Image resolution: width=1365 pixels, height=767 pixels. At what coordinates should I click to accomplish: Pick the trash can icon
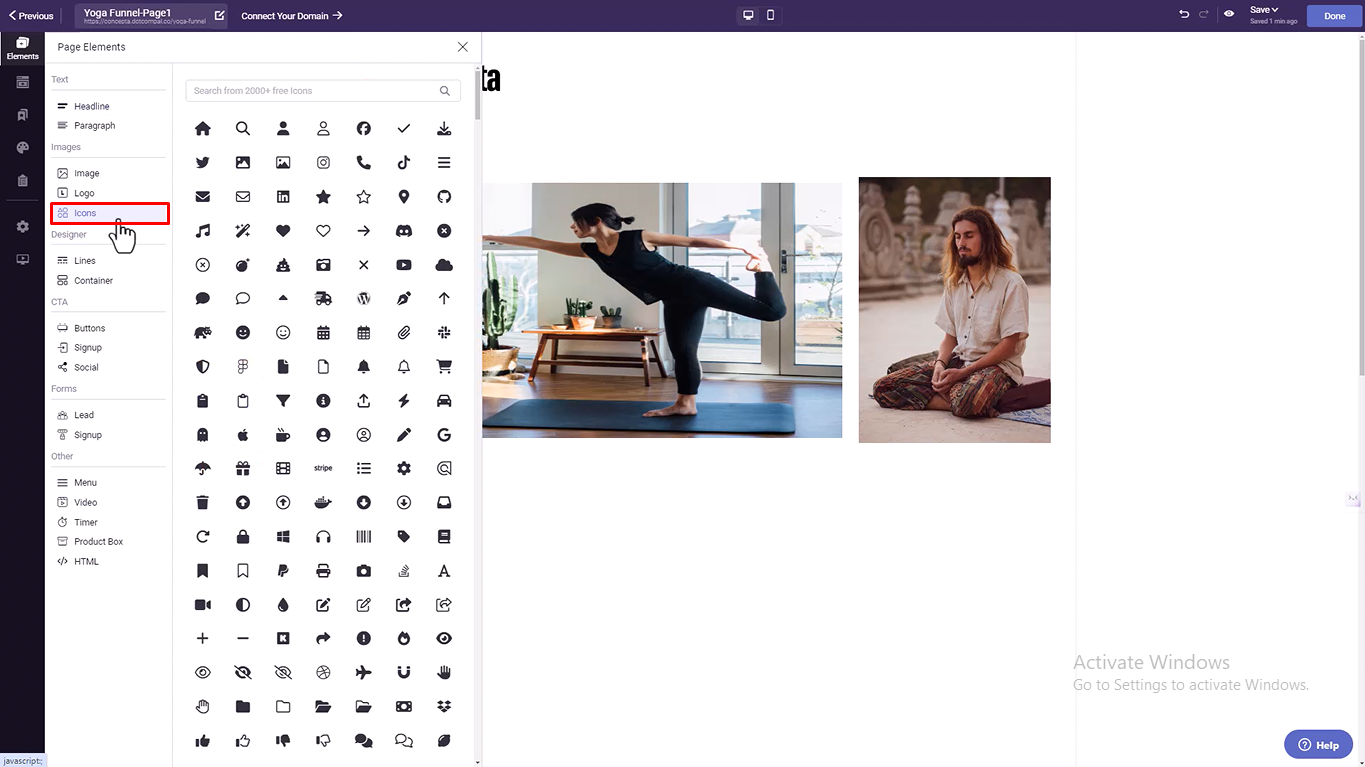click(x=203, y=503)
